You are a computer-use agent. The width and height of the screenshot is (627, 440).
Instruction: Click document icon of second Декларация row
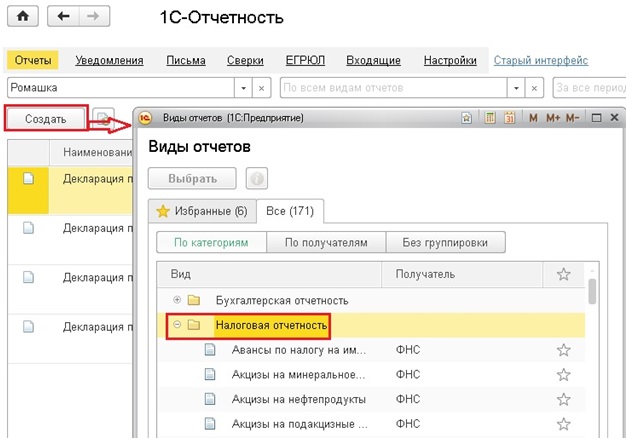pos(28,228)
